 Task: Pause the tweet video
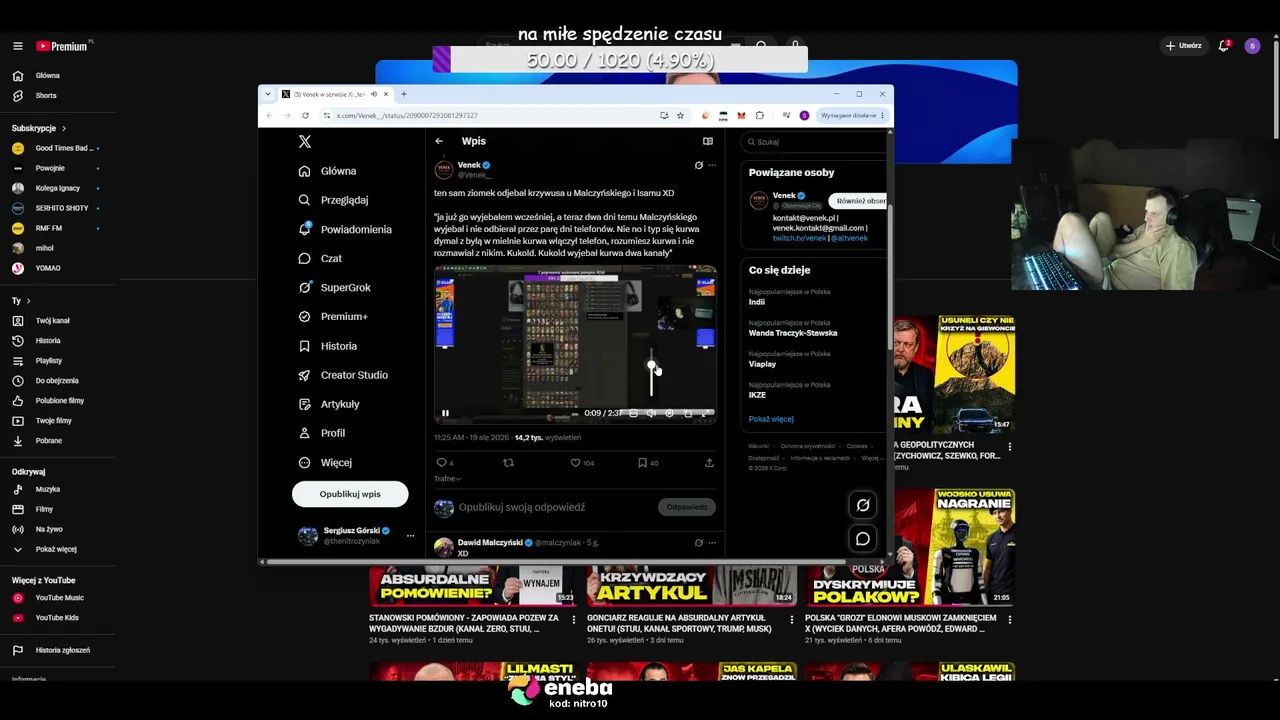coord(445,413)
